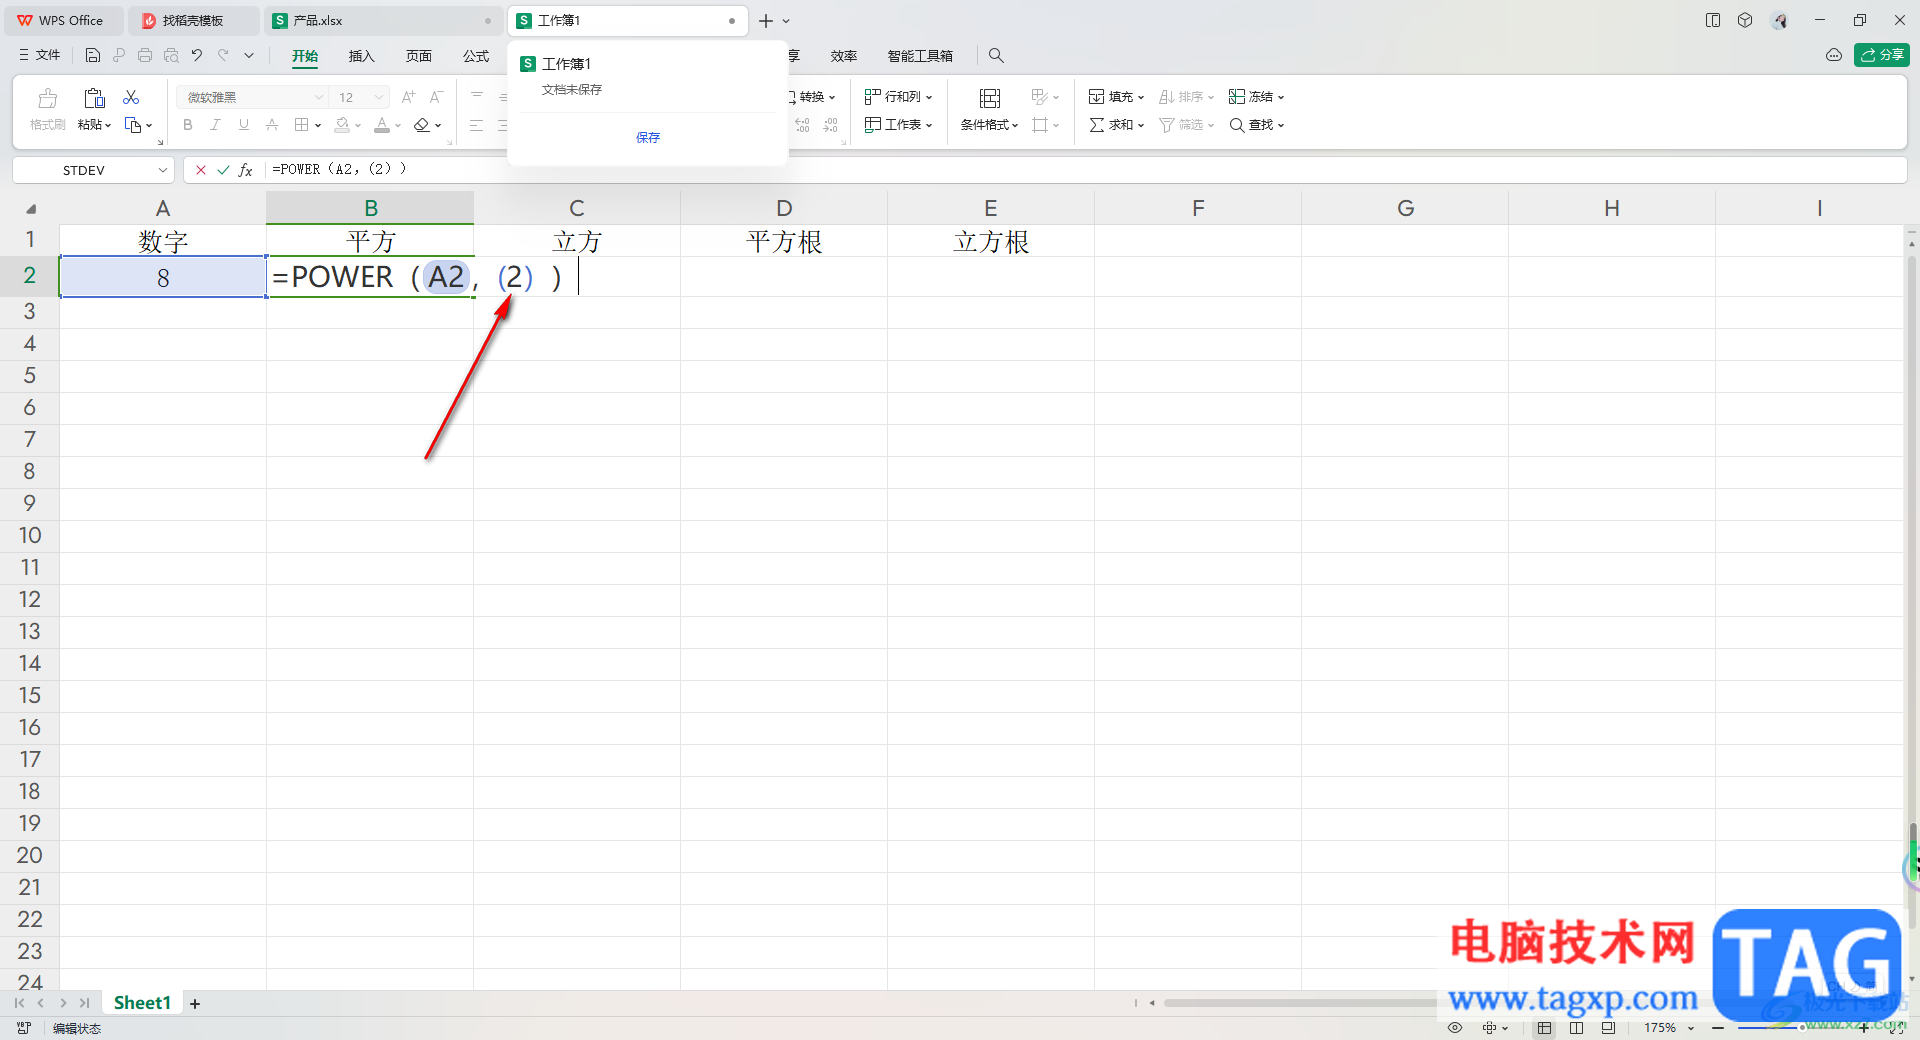Click the Print icon in quick toolbar
Screen dimensions: 1920x1040
145,56
